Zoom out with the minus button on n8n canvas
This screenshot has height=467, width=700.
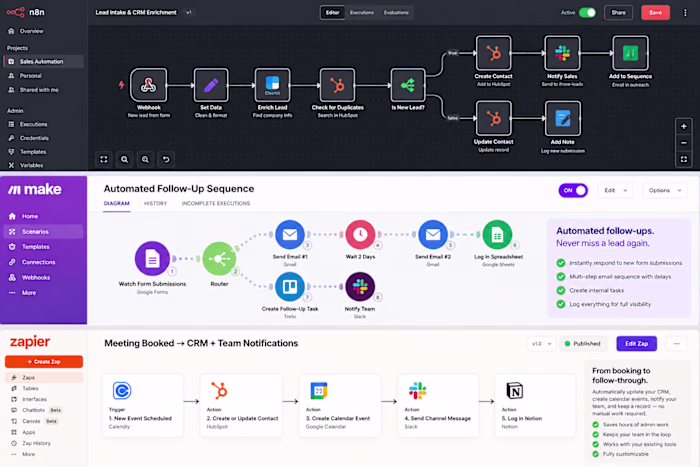point(683,143)
